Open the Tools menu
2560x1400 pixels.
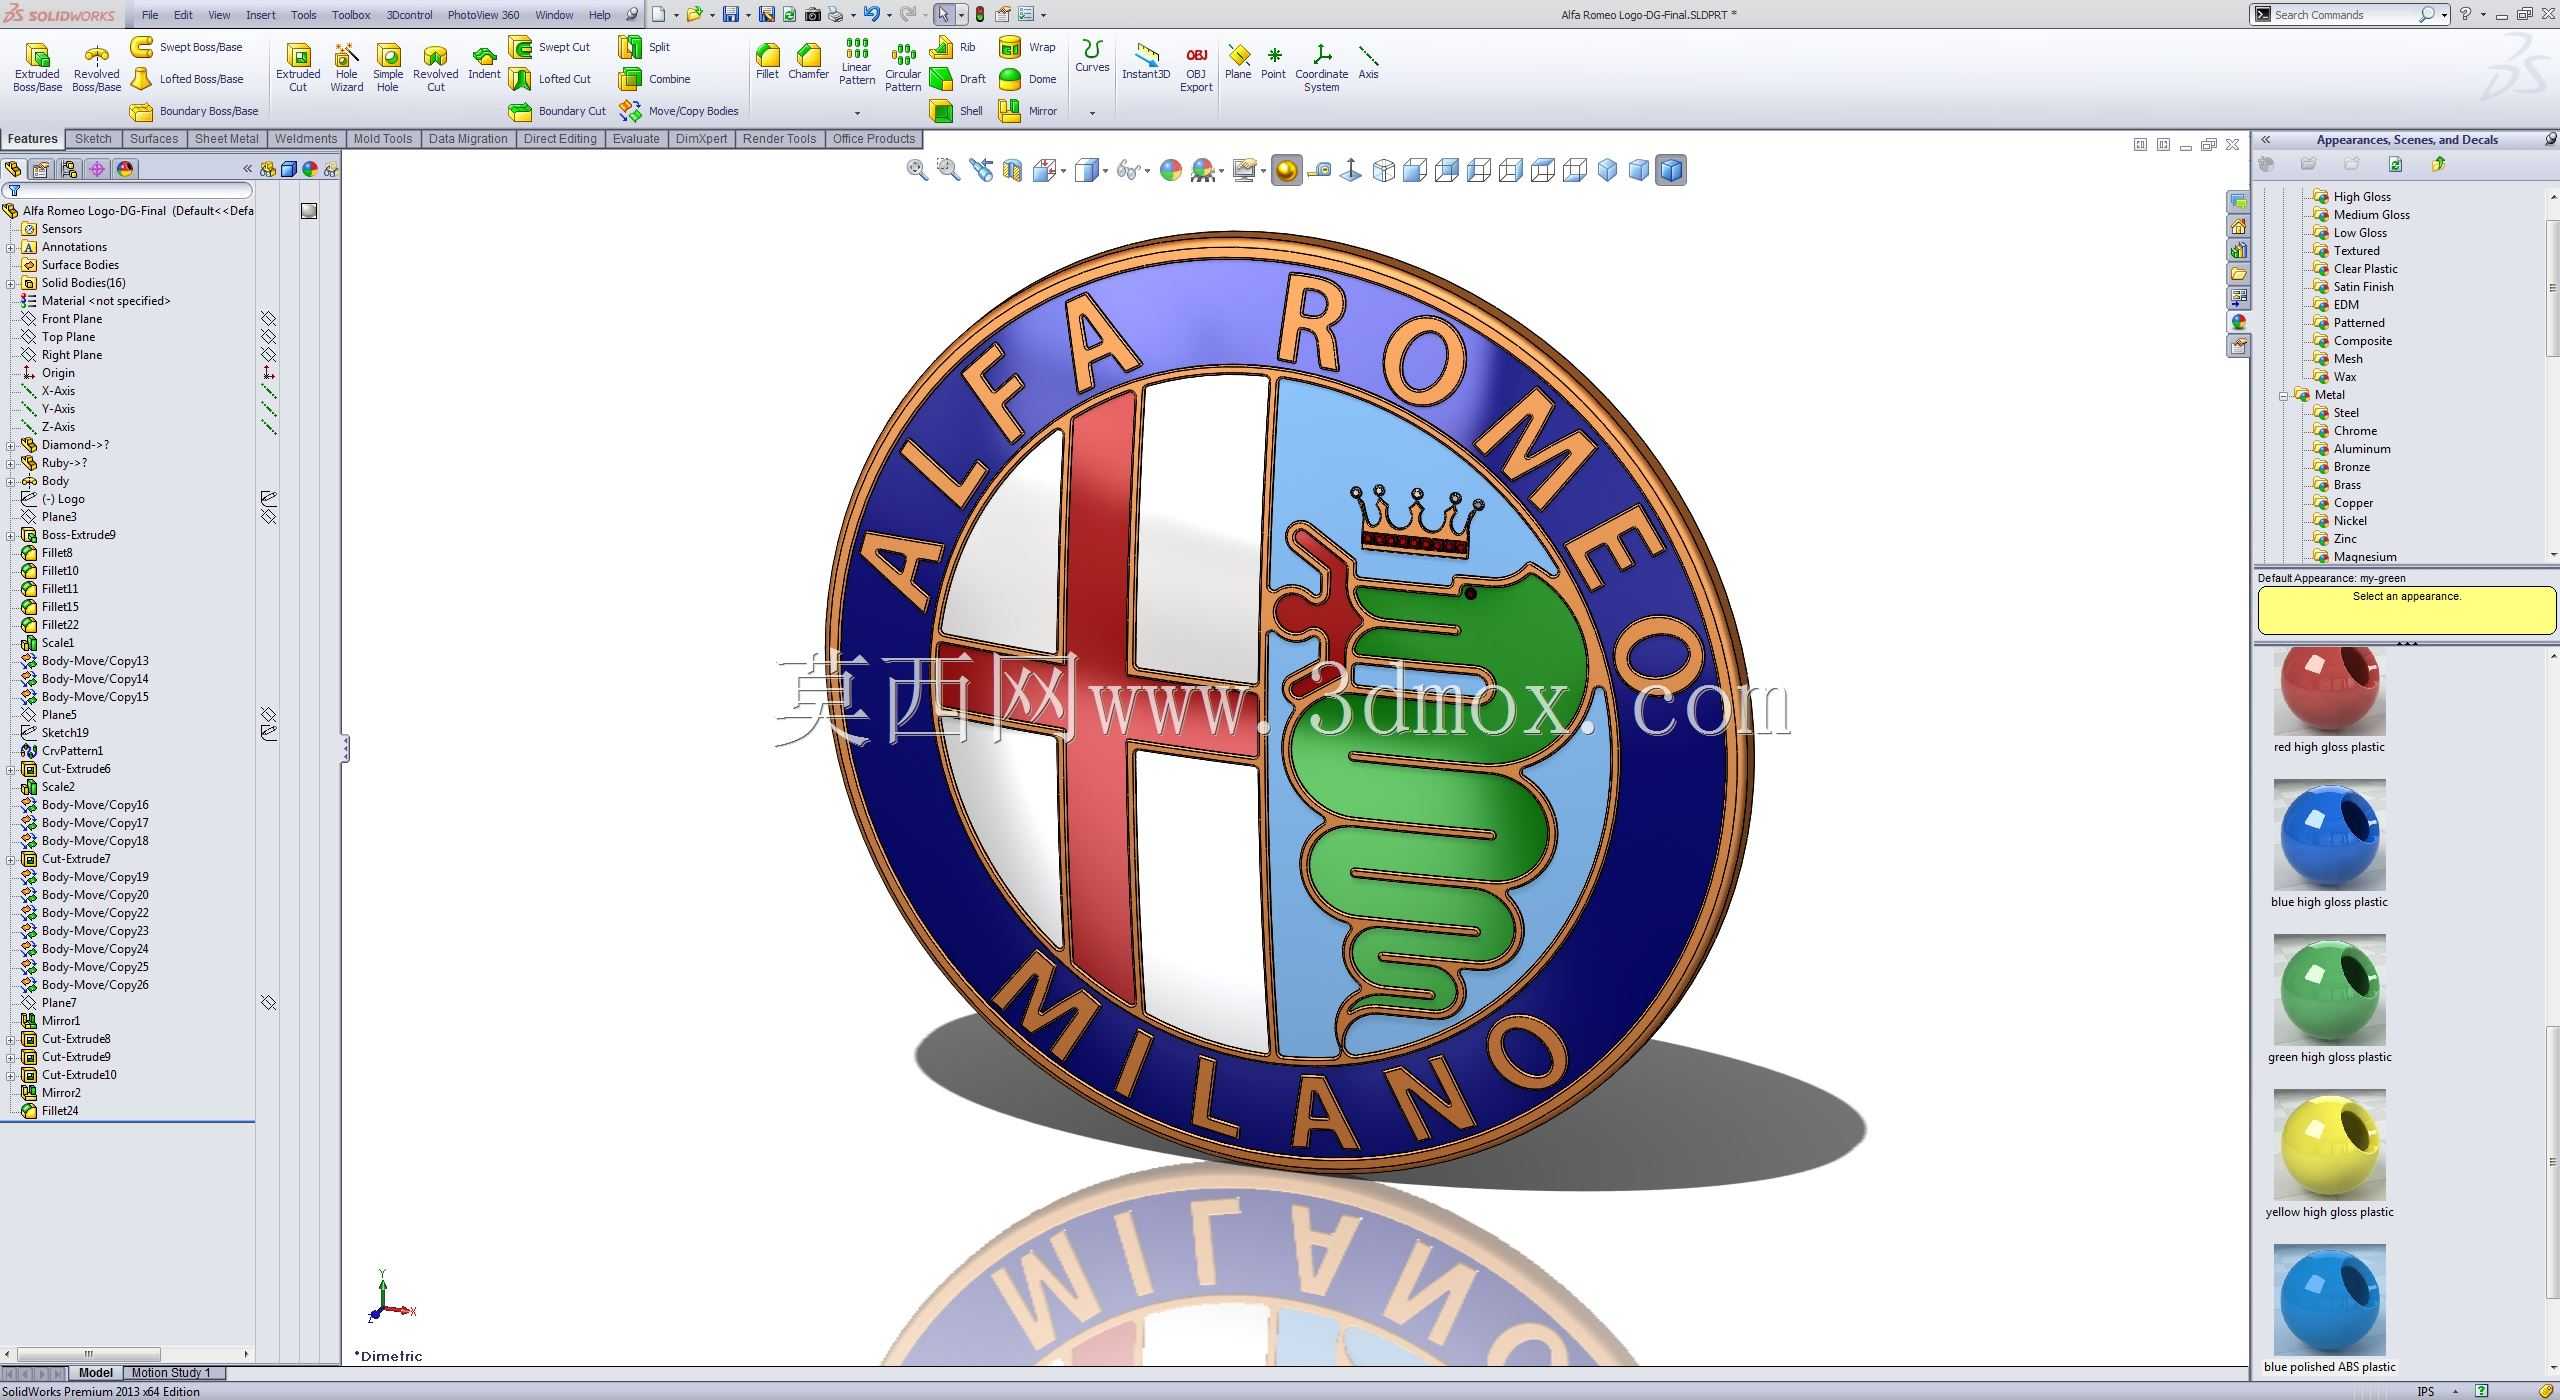tap(303, 15)
